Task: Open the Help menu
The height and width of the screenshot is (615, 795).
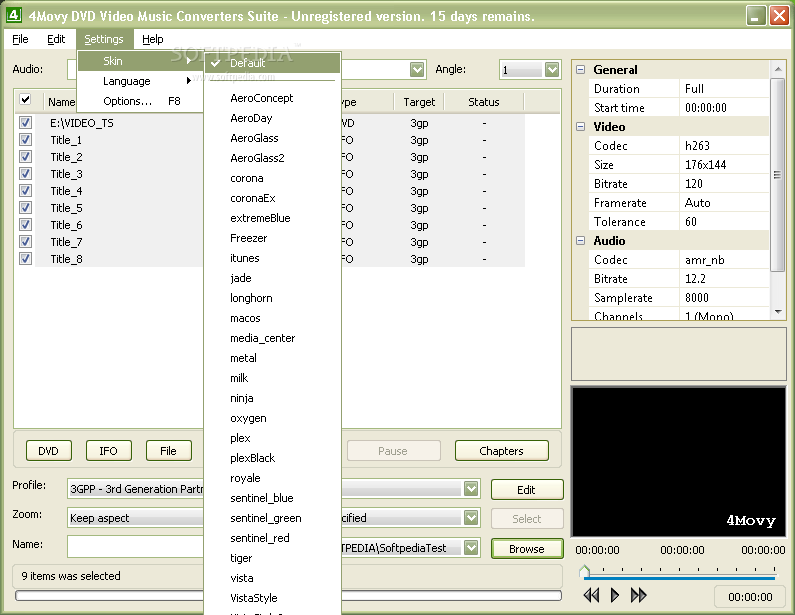Action: point(153,39)
